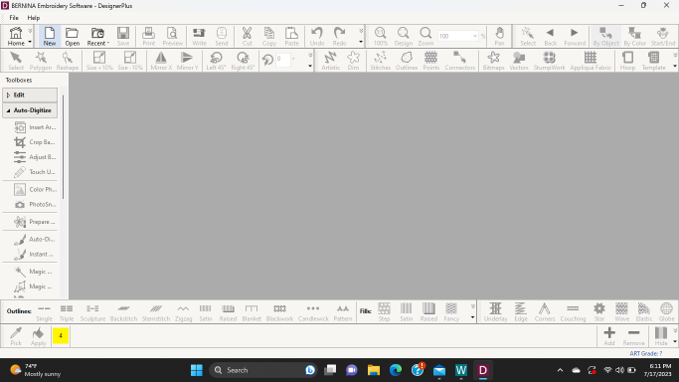Open Print Preview icon
This screenshot has width=679, height=382.
(x=172, y=36)
